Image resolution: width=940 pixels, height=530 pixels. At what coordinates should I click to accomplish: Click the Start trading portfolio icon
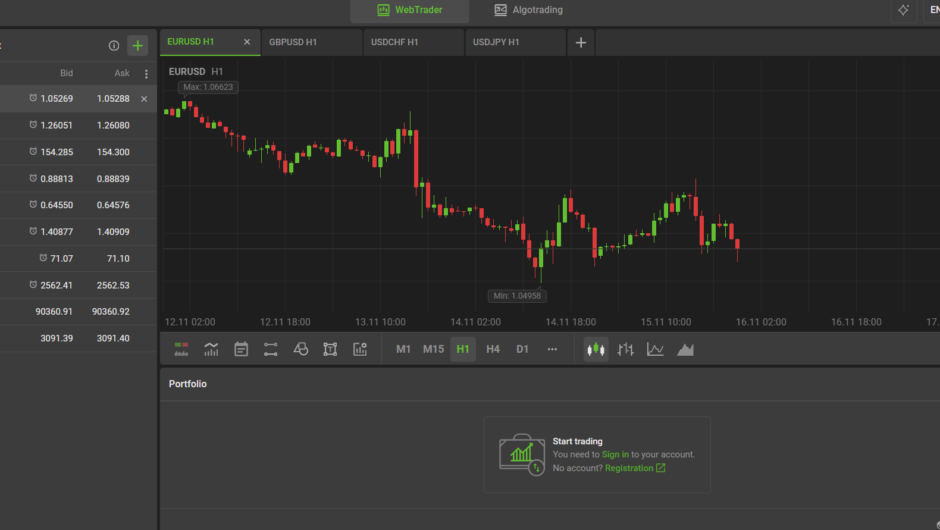point(522,455)
